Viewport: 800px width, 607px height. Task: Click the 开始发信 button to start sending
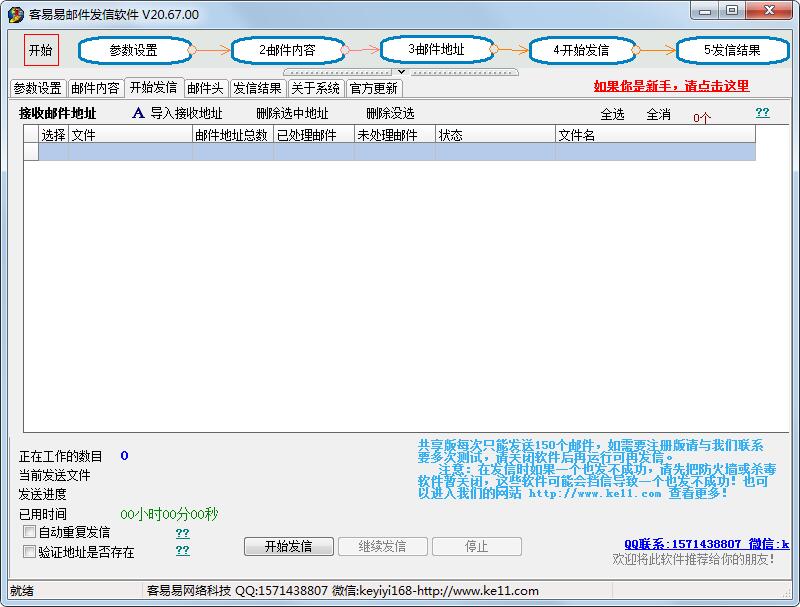(x=287, y=547)
